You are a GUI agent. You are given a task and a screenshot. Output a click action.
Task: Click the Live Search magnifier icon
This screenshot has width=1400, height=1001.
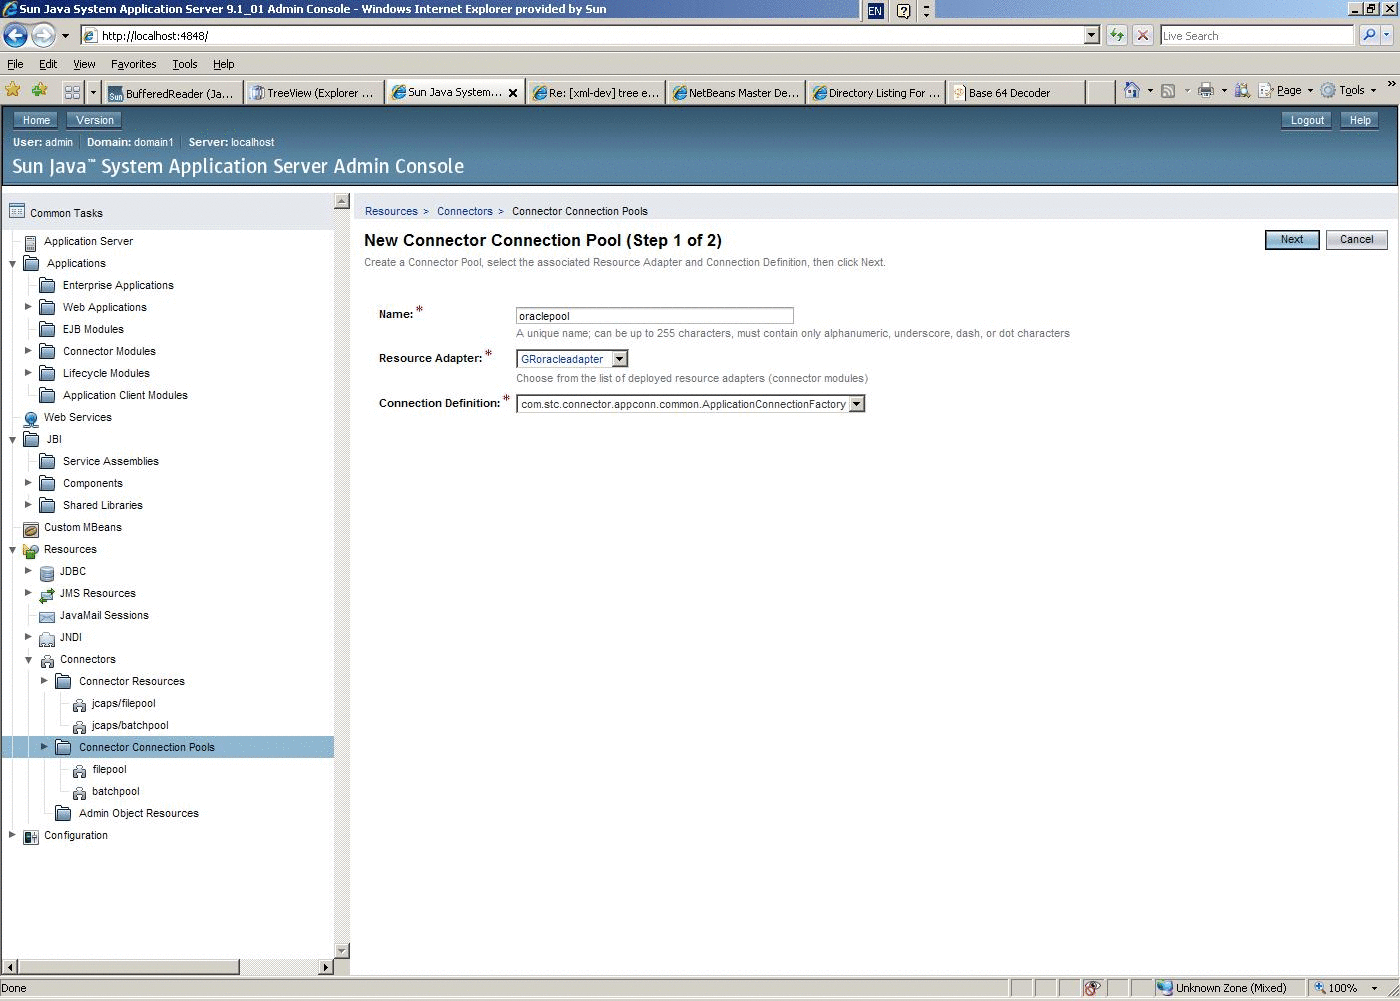point(1369,35)
